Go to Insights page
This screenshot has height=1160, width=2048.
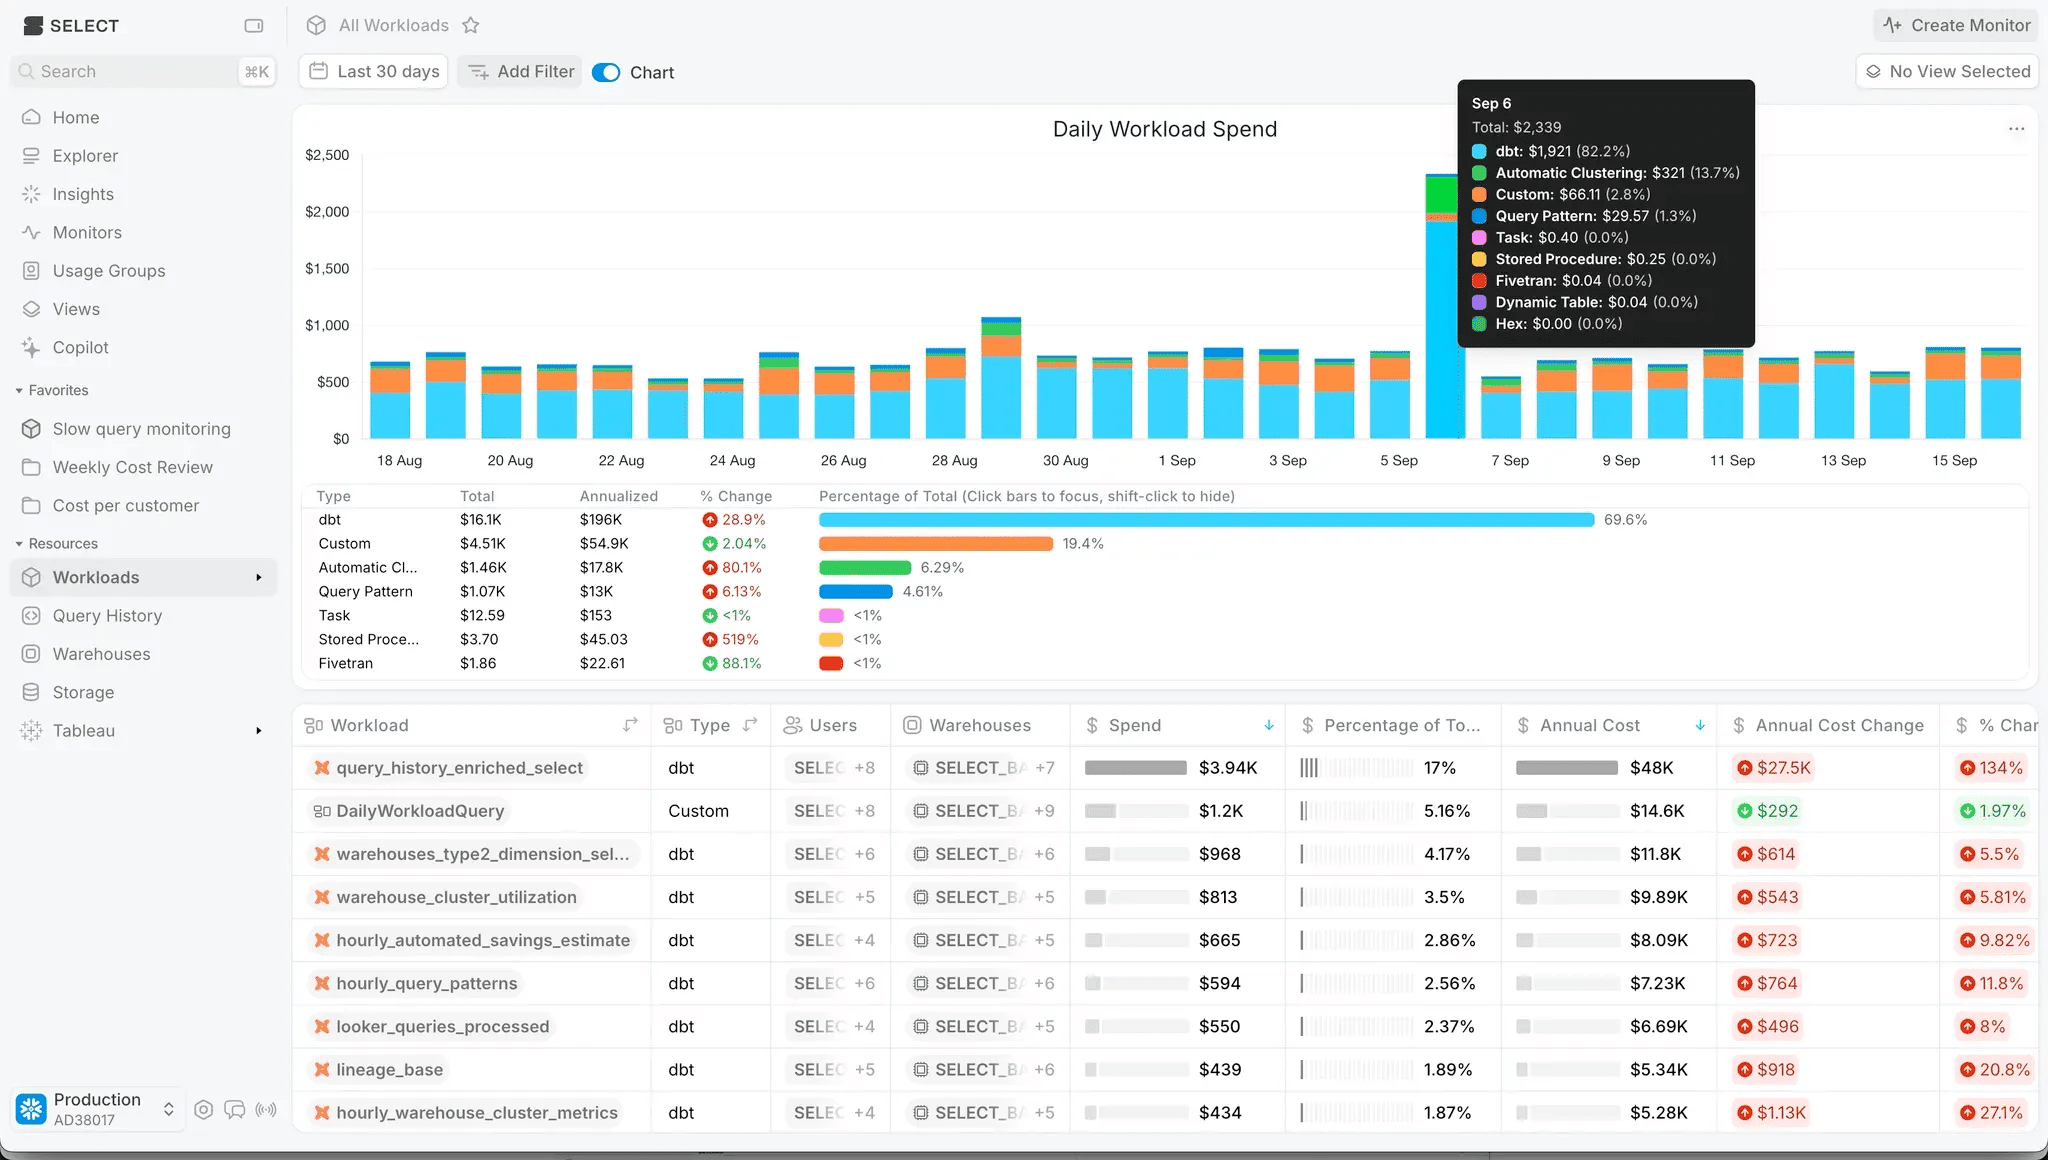(x=83, y=194)
